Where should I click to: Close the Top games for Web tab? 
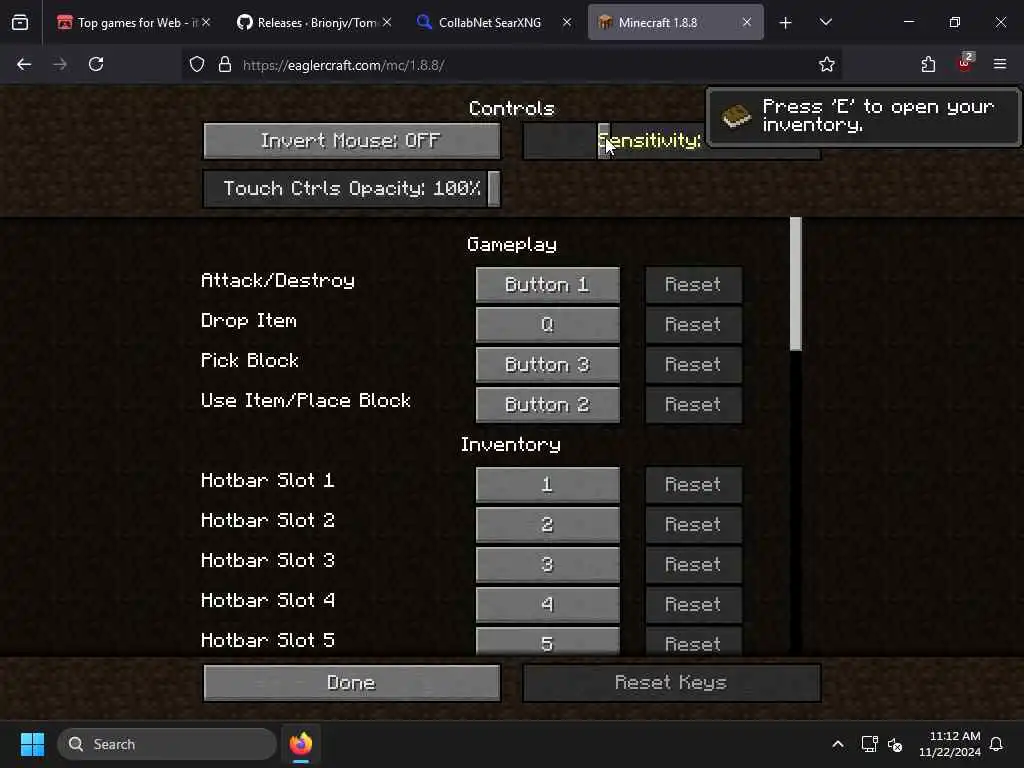click(x=206, y=22)
